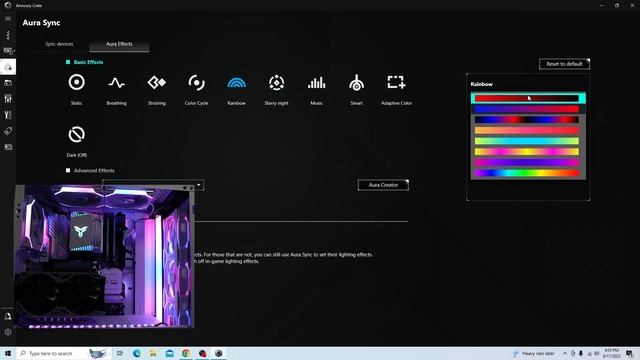Open the sidebar icon below Aura Sync
The width and height of the screenshot is (640, 360).
tap(8, 83)
